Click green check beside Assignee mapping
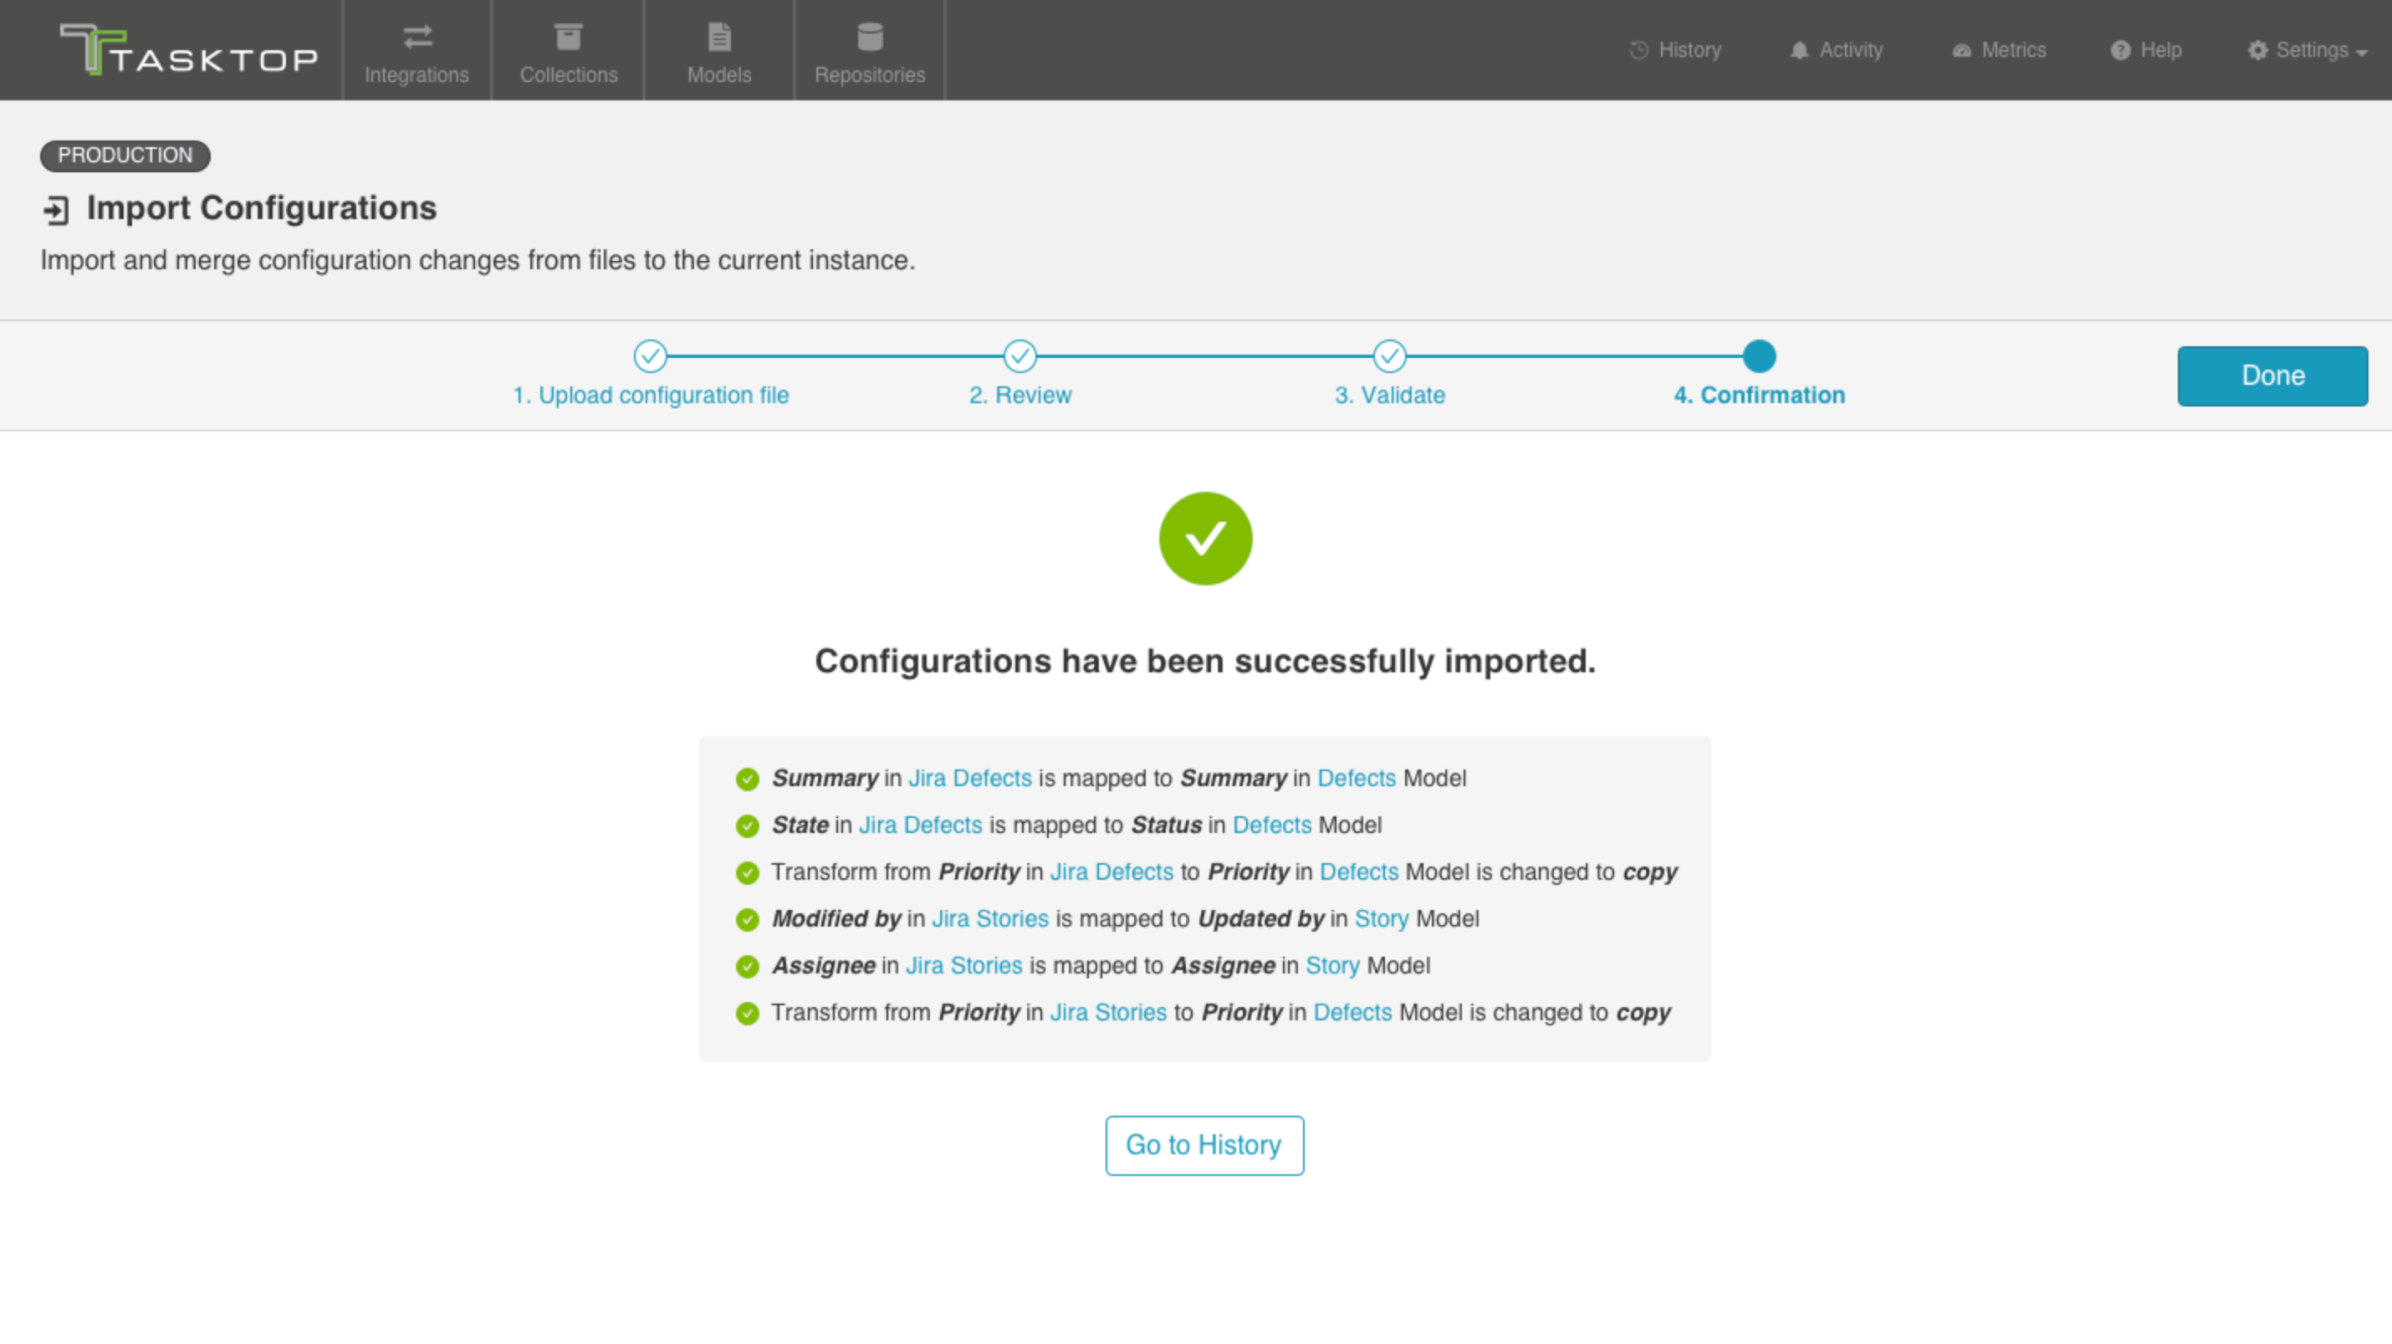The height and width of the screenshot is (1344, 2392). click(747, 967)
